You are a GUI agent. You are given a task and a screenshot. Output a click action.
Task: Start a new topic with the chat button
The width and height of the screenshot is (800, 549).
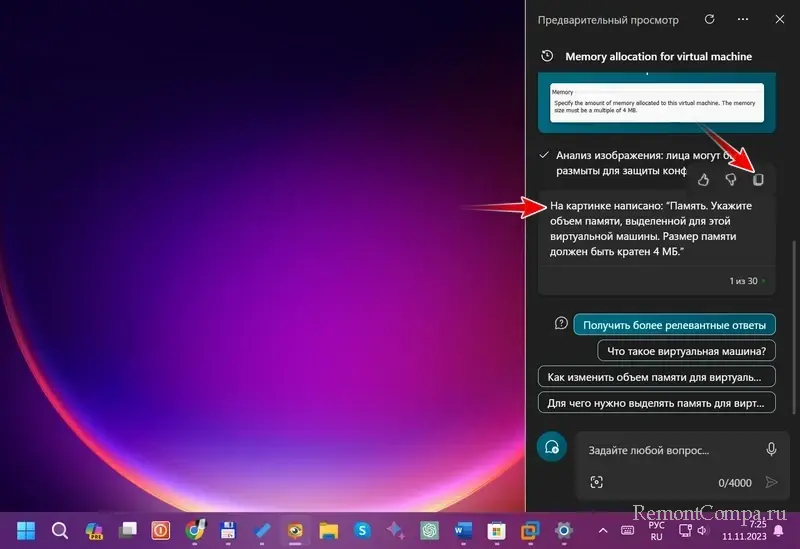point(551,448)
